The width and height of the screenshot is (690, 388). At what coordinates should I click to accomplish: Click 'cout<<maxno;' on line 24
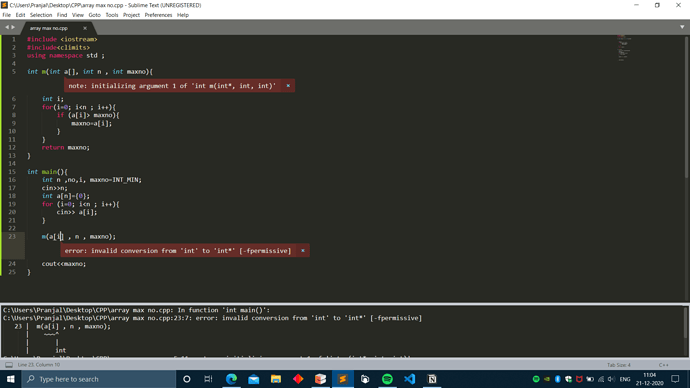(x=64, y=264)
